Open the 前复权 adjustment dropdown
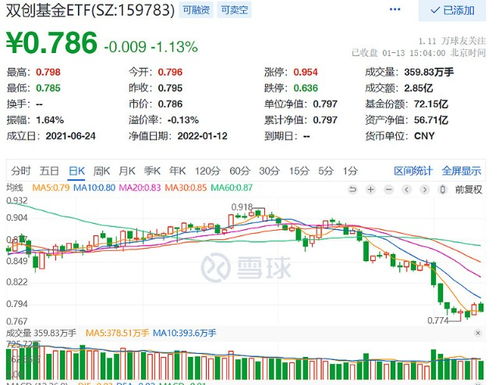This screenshot has height=385, width=499. [x=469, y=190]
